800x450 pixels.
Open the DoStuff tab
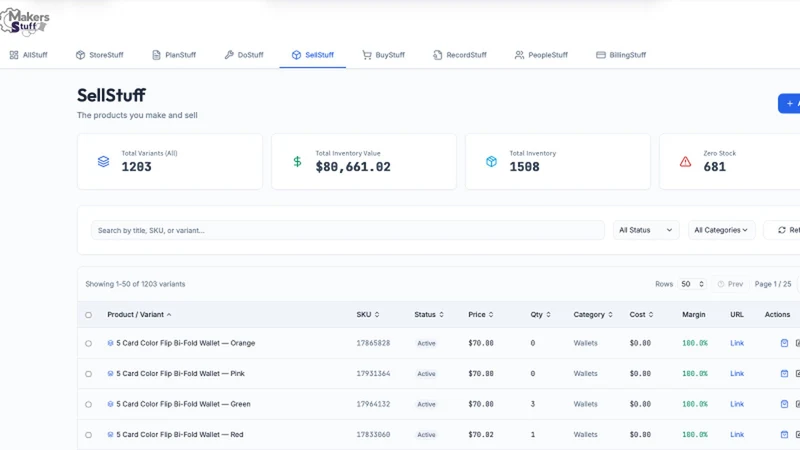[244, 55]
